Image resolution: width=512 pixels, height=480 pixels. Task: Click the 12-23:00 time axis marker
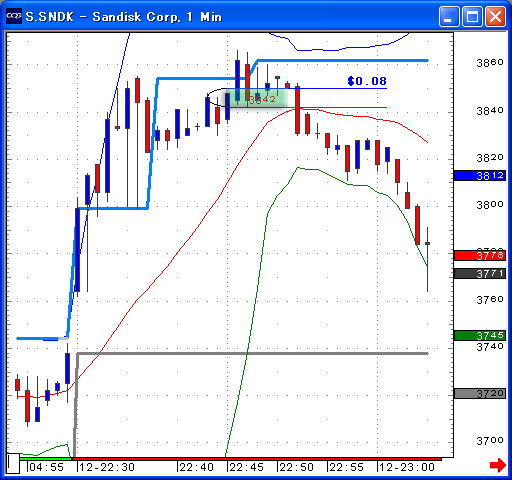(407, 467)
